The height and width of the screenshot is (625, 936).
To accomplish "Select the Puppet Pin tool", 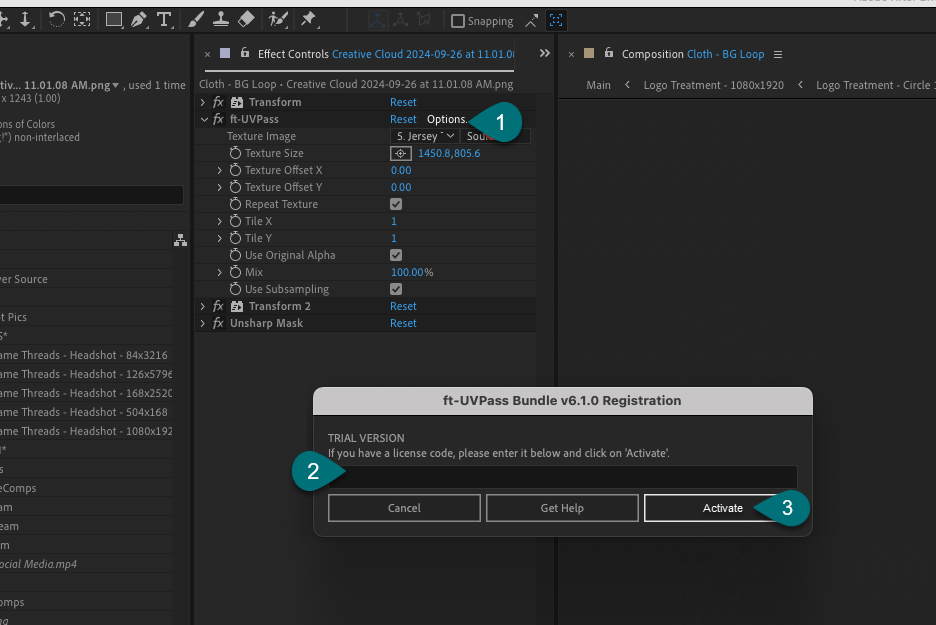I will tap(308, 20).
